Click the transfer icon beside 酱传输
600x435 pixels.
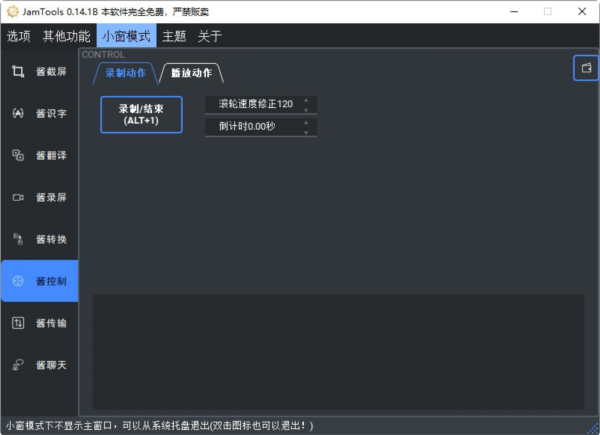(x=18, y=323)
